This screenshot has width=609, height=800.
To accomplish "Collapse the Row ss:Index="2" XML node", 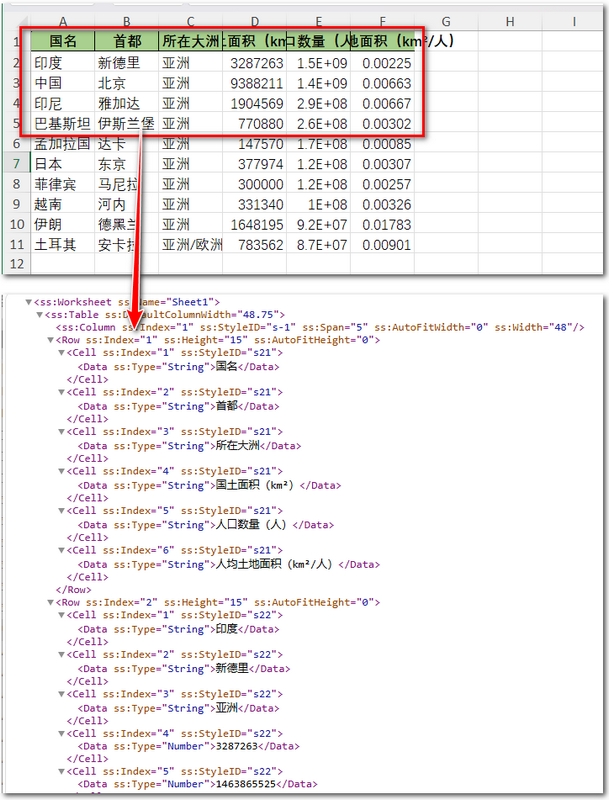I will click(50, 603).
